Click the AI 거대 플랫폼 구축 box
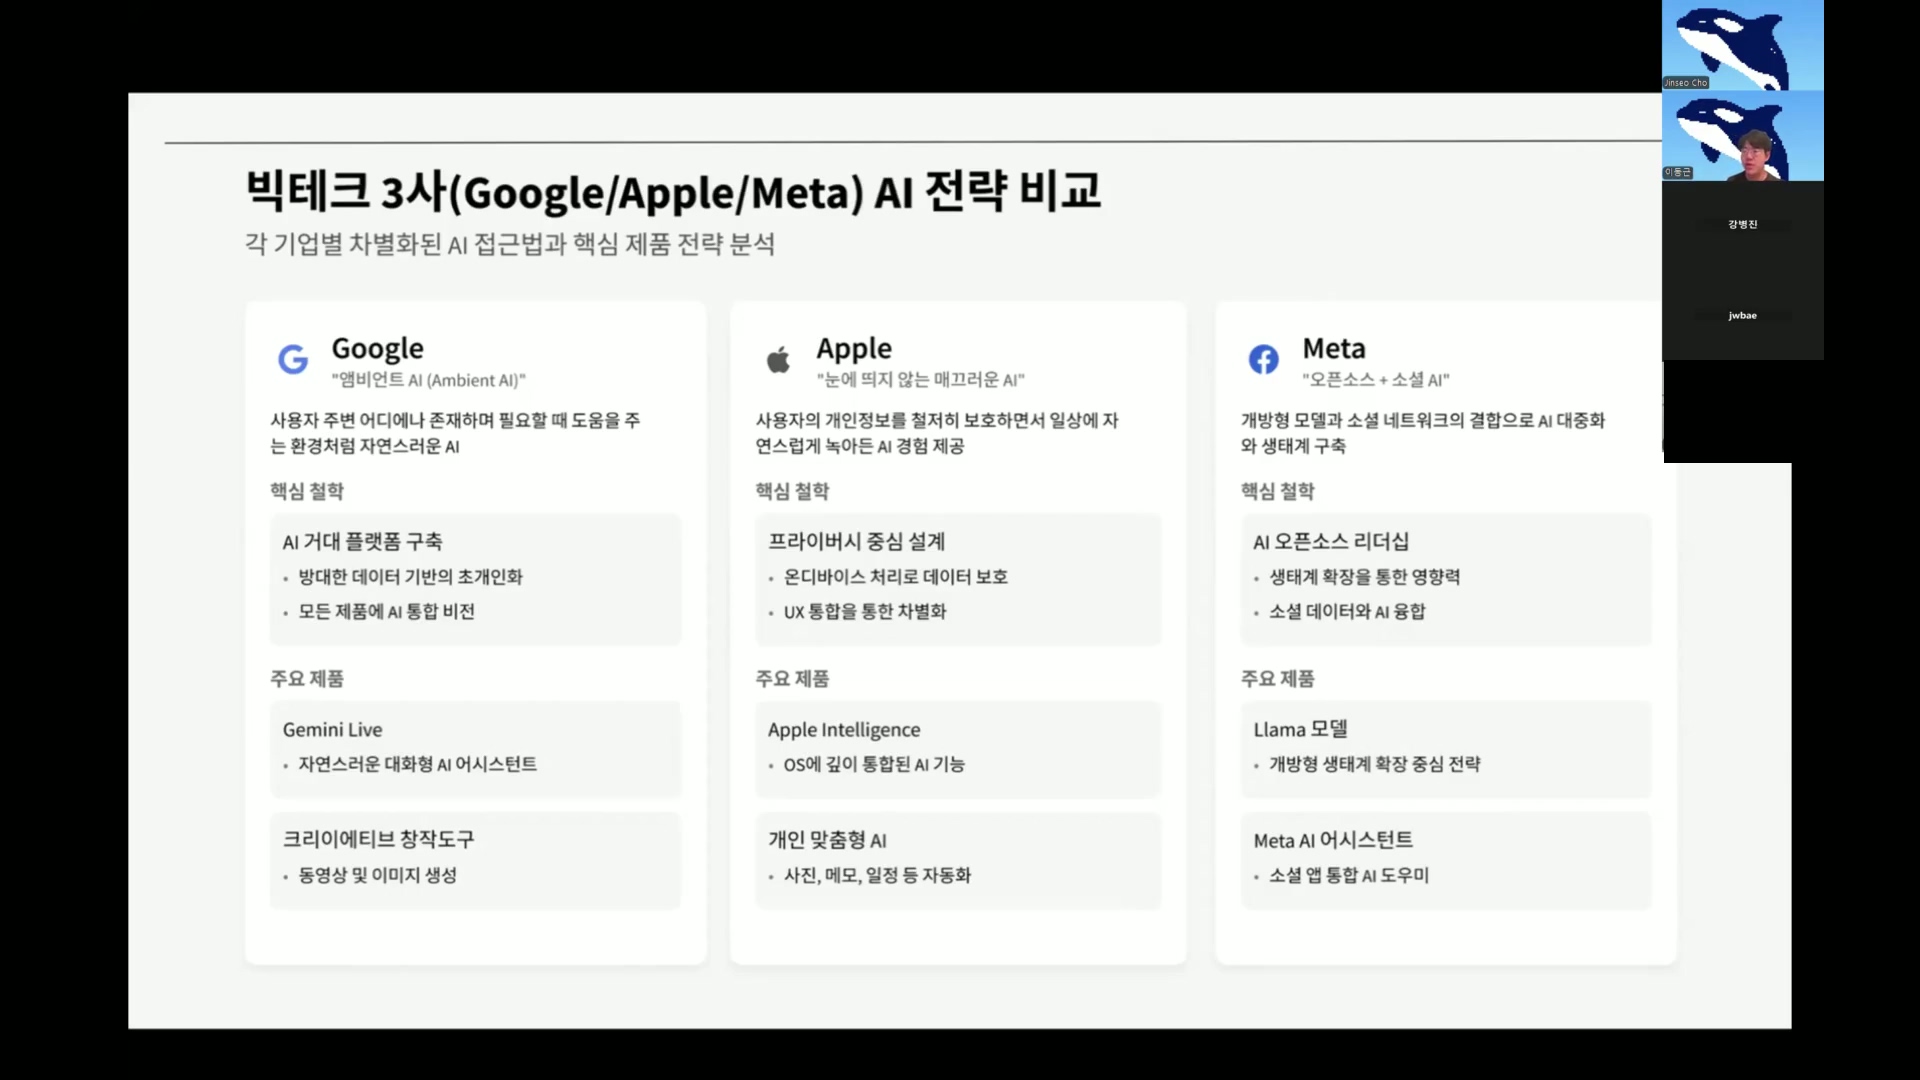Viewport: 1920px width, 1080px height. click(x=475, y=578)
